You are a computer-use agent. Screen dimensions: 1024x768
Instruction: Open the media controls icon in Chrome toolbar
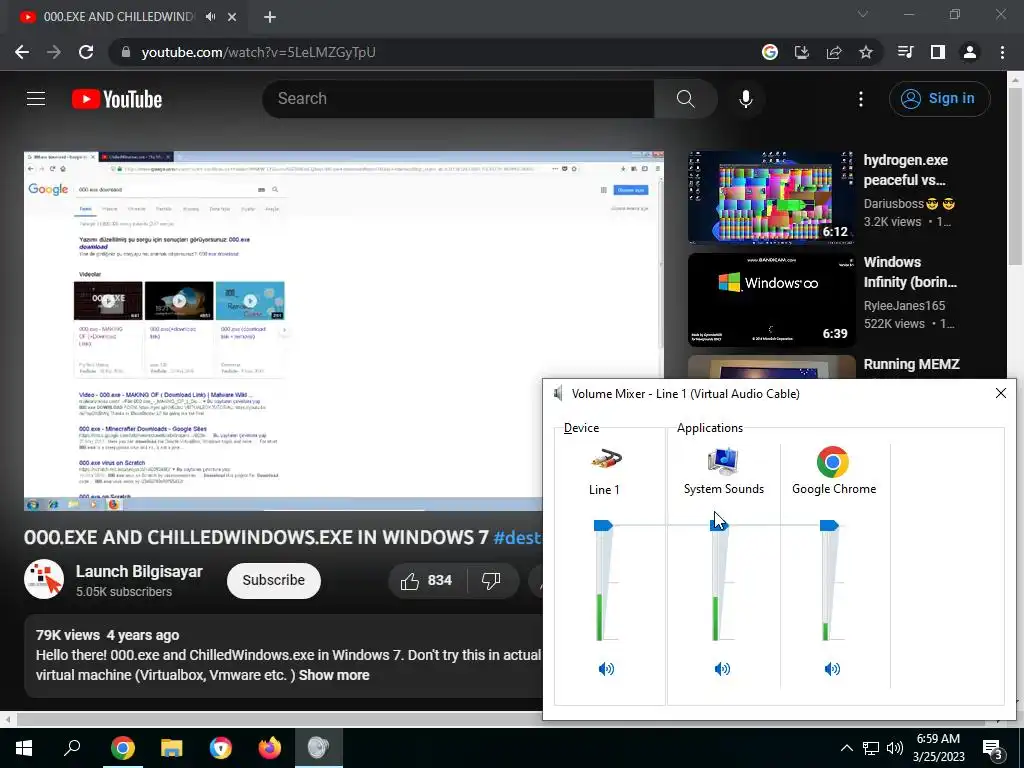tap(905, 52)
